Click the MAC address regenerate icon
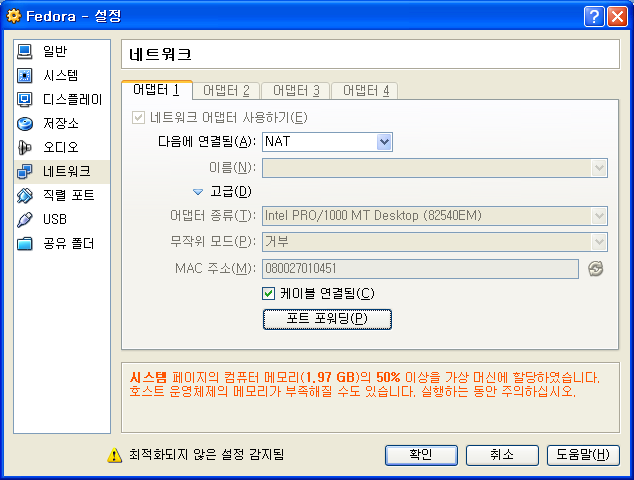Viewport: 634px width, 480px height. (595, 269)
